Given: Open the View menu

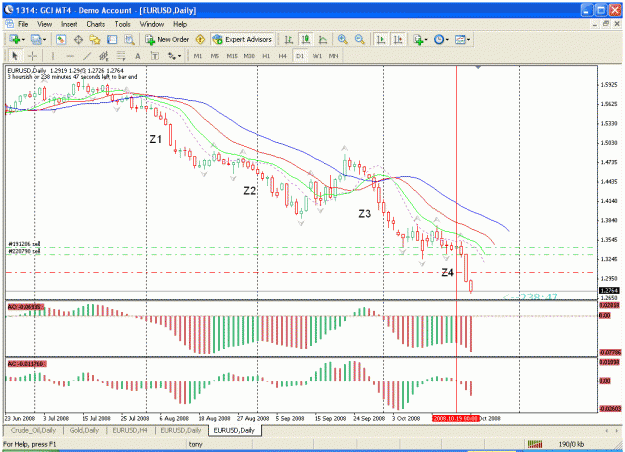Looking at the screenshot, I should [x=44, y=24].
